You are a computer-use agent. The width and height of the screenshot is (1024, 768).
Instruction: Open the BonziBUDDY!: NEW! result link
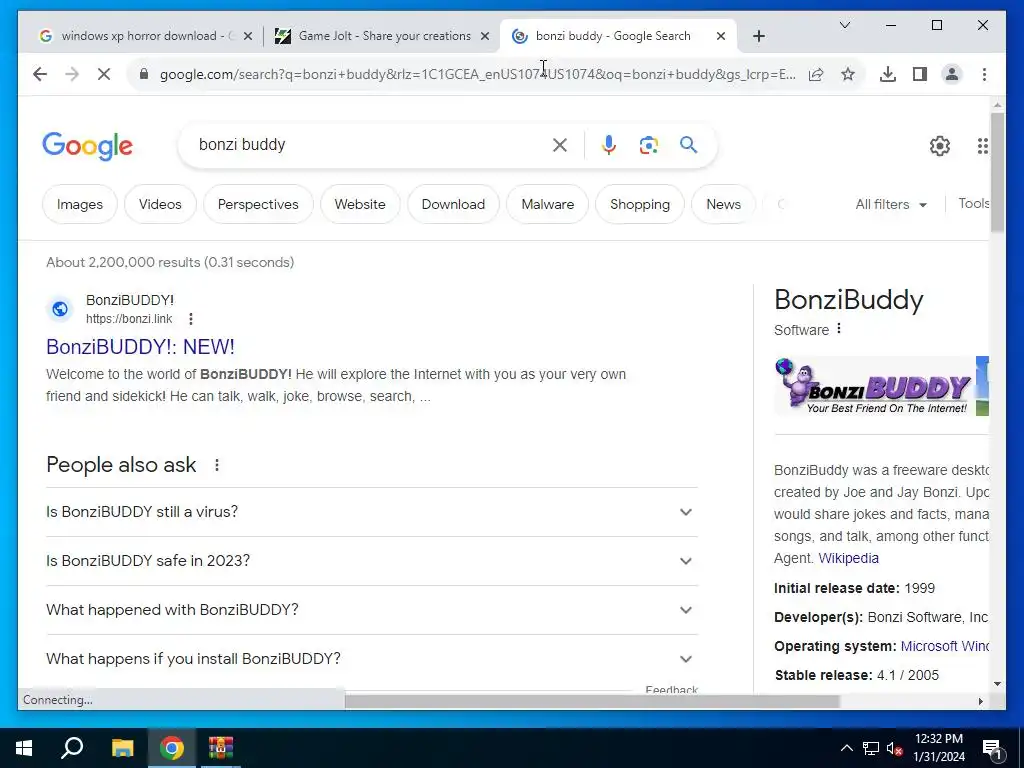[140, 347]
